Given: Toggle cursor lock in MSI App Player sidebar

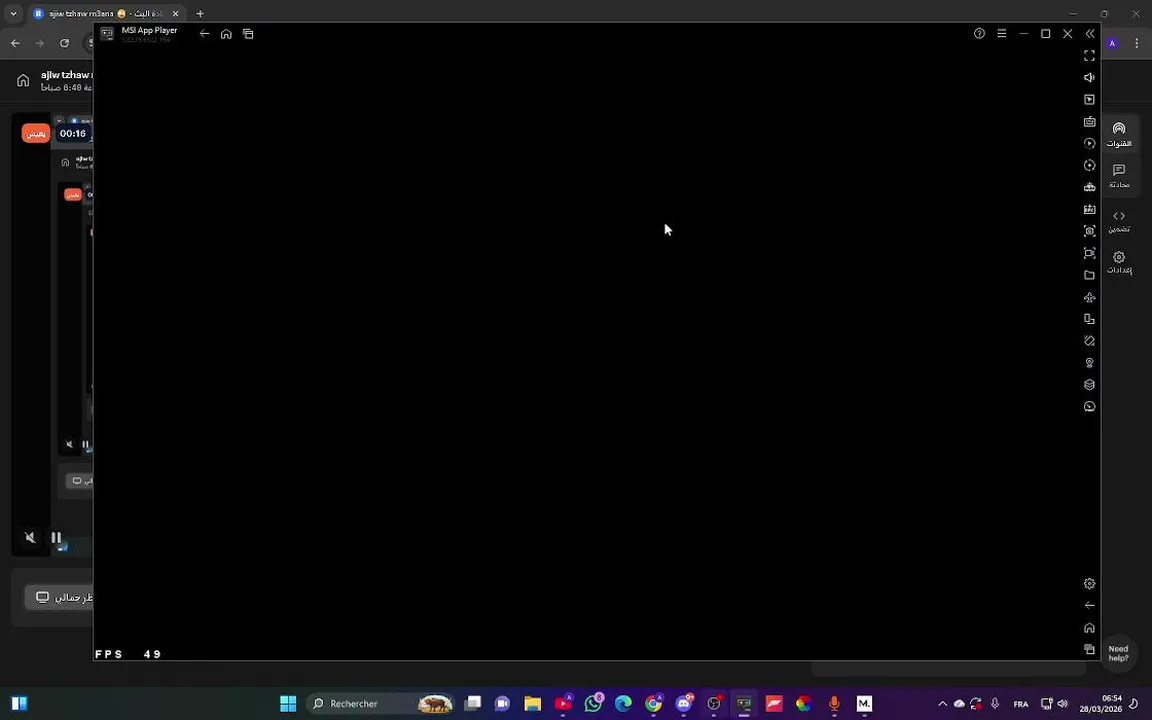Looking at the screenshot, I should coord(1090,99).
